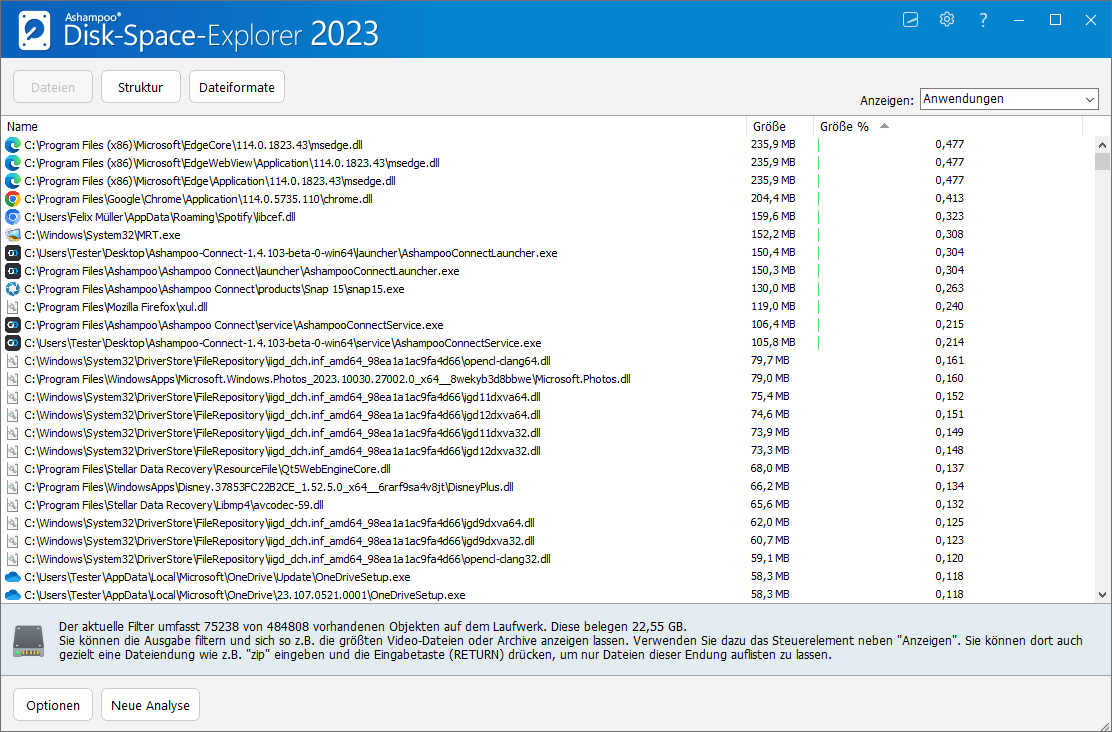Click the Optionen button
The height and width of the screenshot is (732, 1112).
[53, 705]
